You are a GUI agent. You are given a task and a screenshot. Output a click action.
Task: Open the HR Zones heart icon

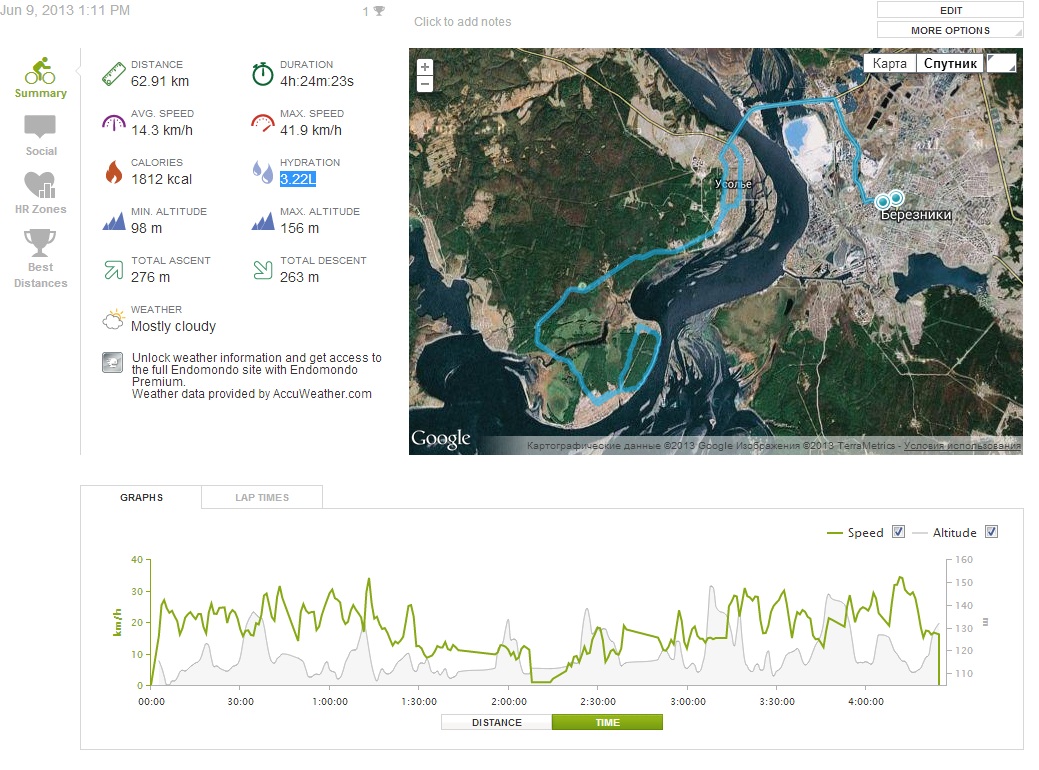click(40, 185)
